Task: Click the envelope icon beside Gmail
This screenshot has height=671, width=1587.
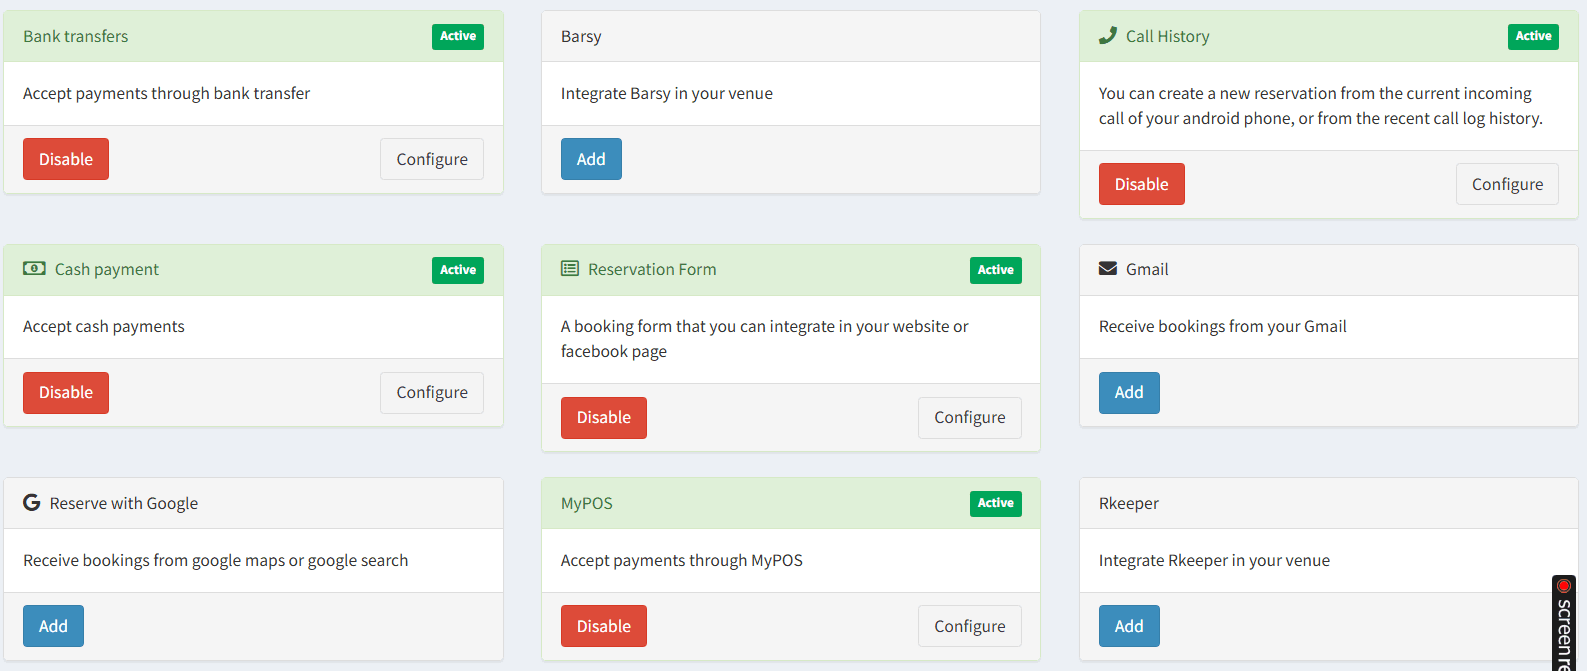Action: pyautogui.click(x=1108, y=269)
